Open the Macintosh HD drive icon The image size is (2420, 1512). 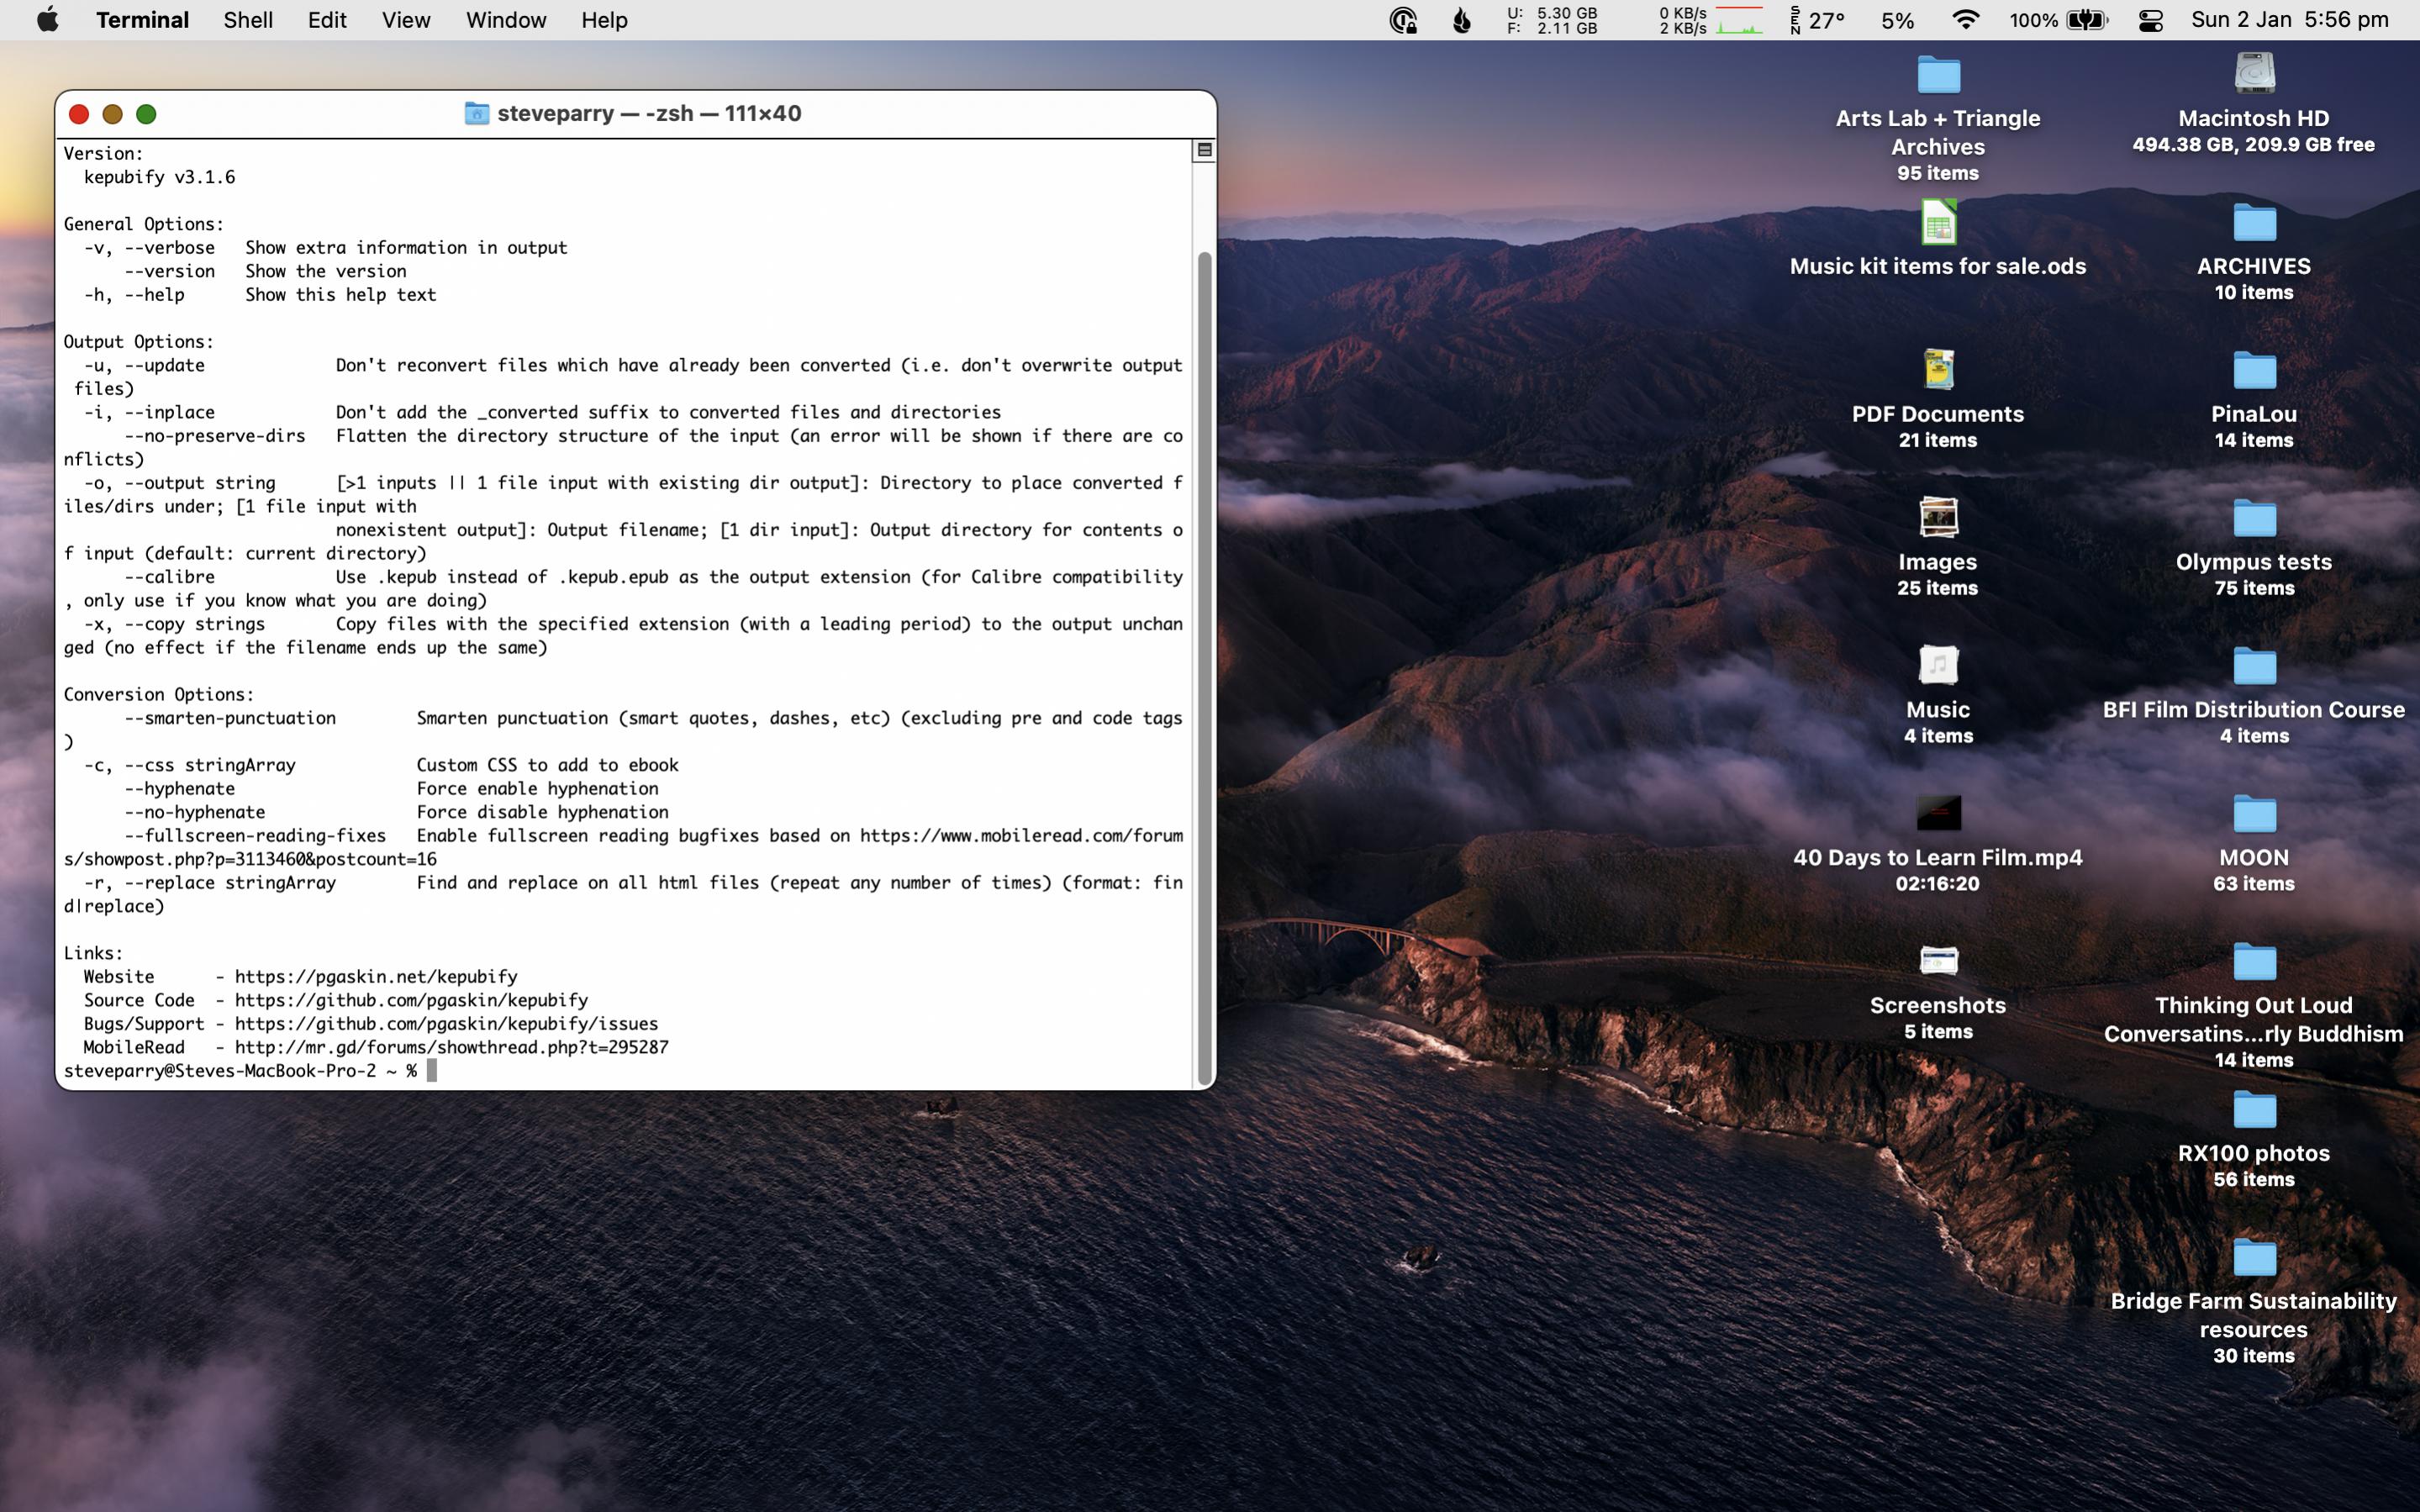[x=2254, y=74]
